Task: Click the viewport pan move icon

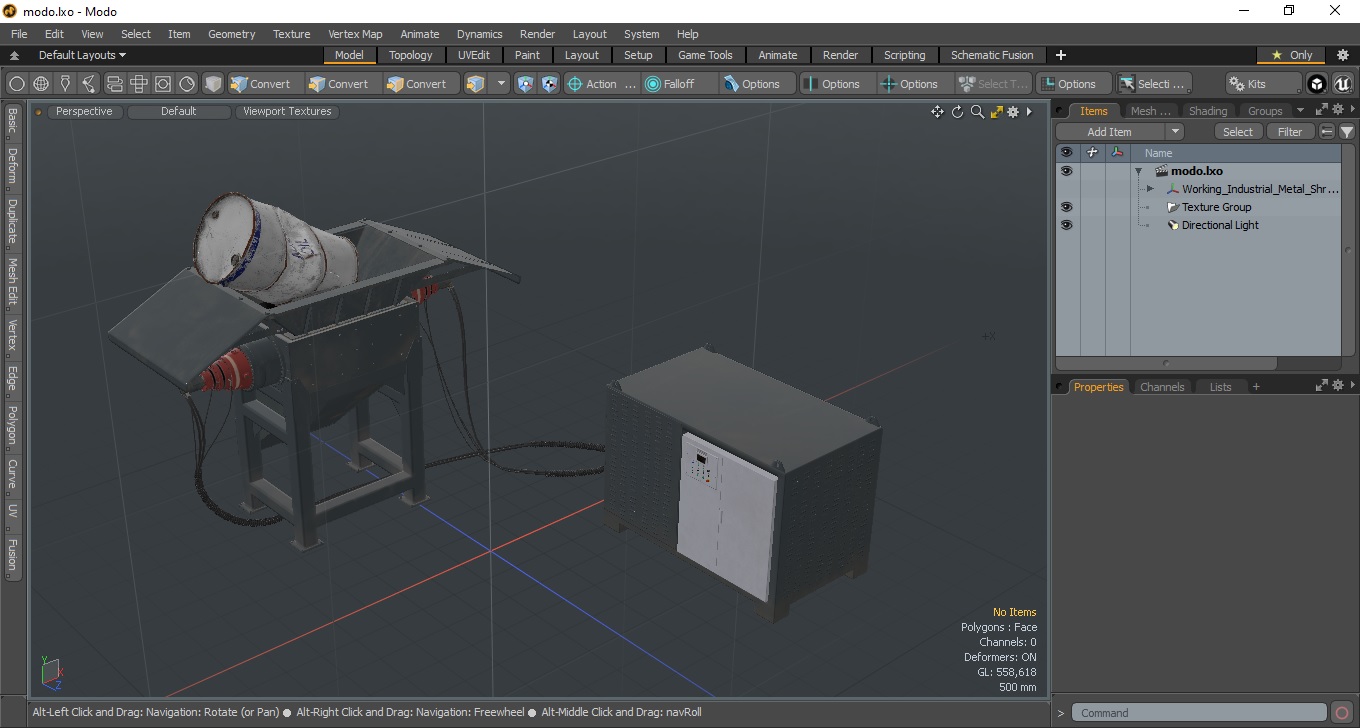Action: [937, 112]
